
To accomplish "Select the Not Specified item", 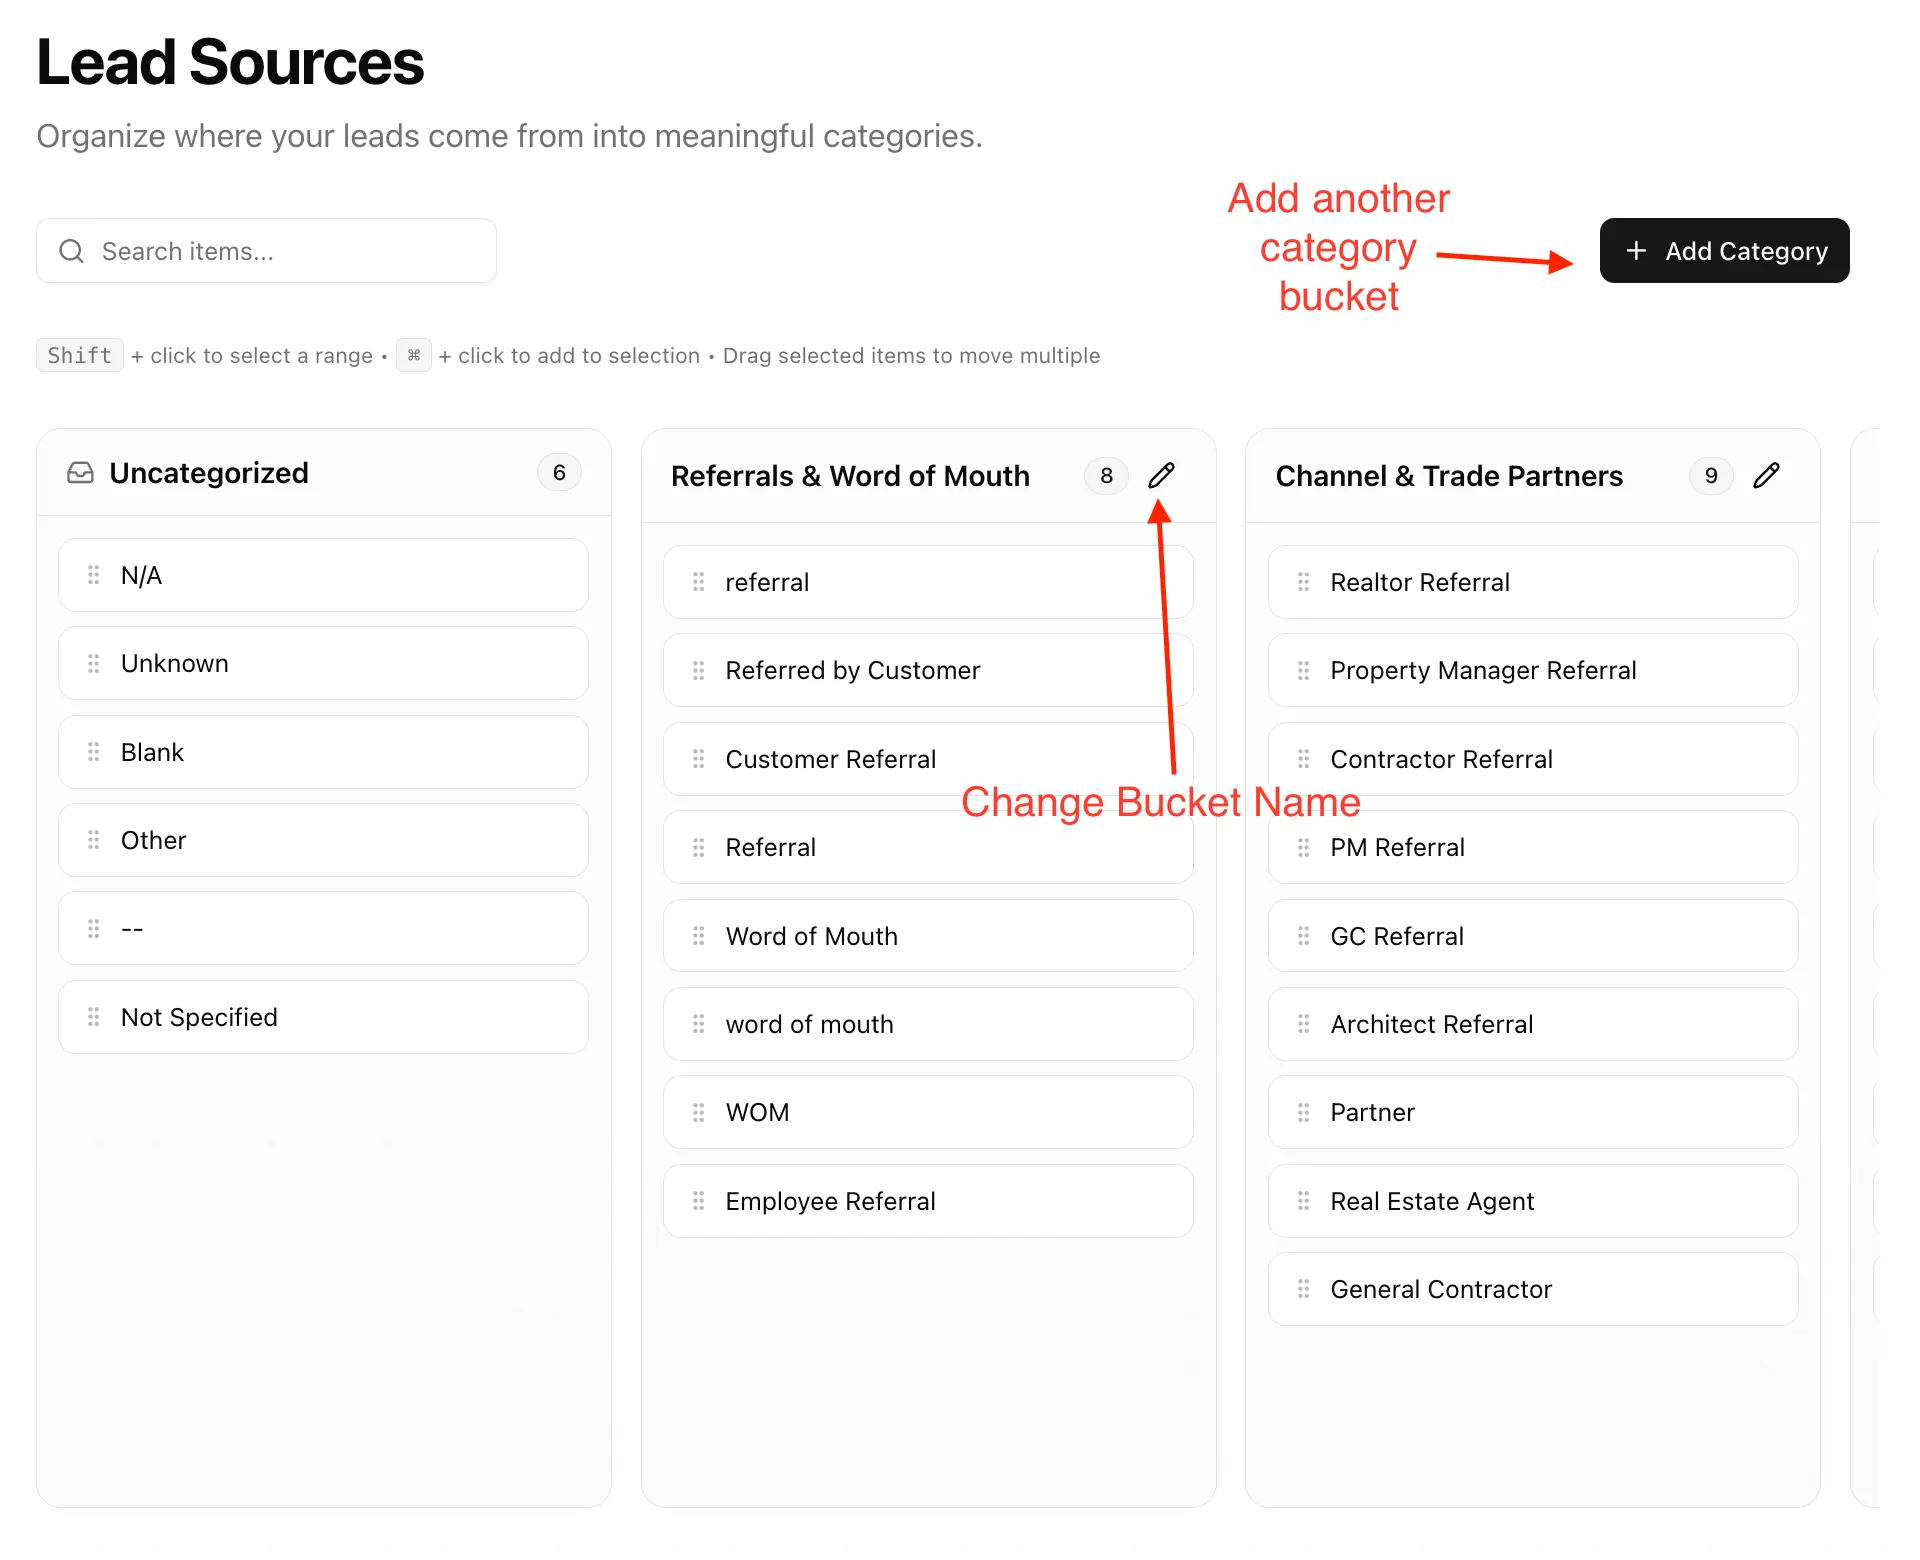I will pyautogui.click(x=323, y=1017).
